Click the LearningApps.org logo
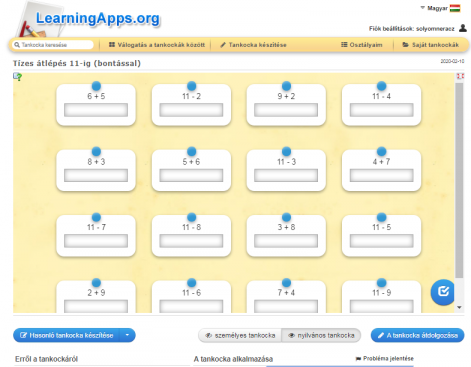 click(98, 18)
